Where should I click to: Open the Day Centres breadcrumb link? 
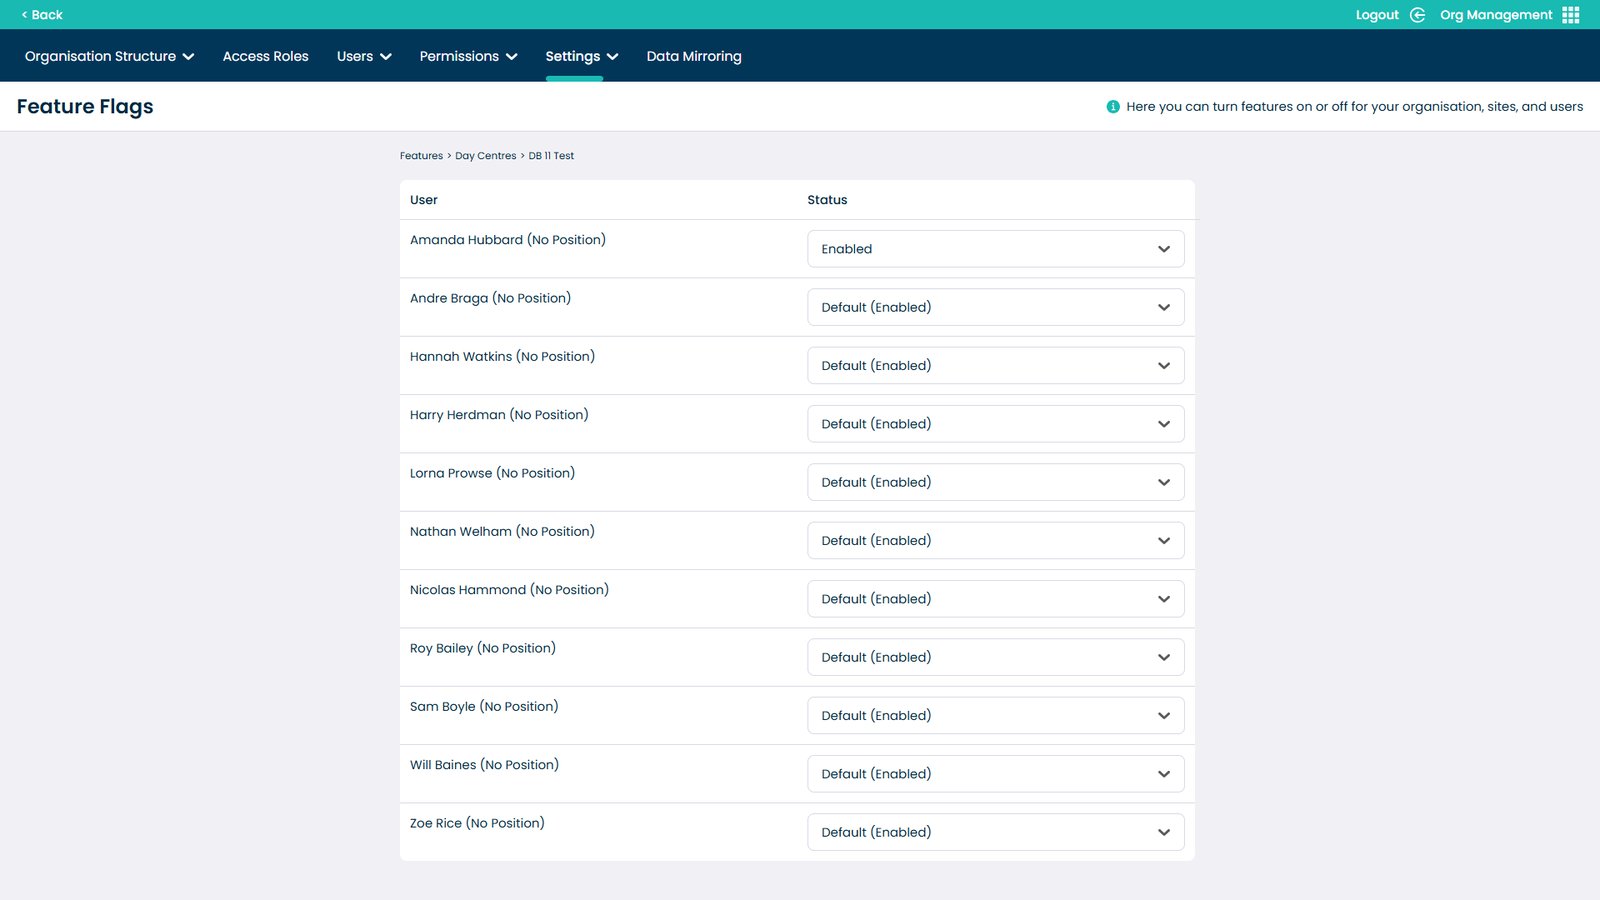coord(486,155)
